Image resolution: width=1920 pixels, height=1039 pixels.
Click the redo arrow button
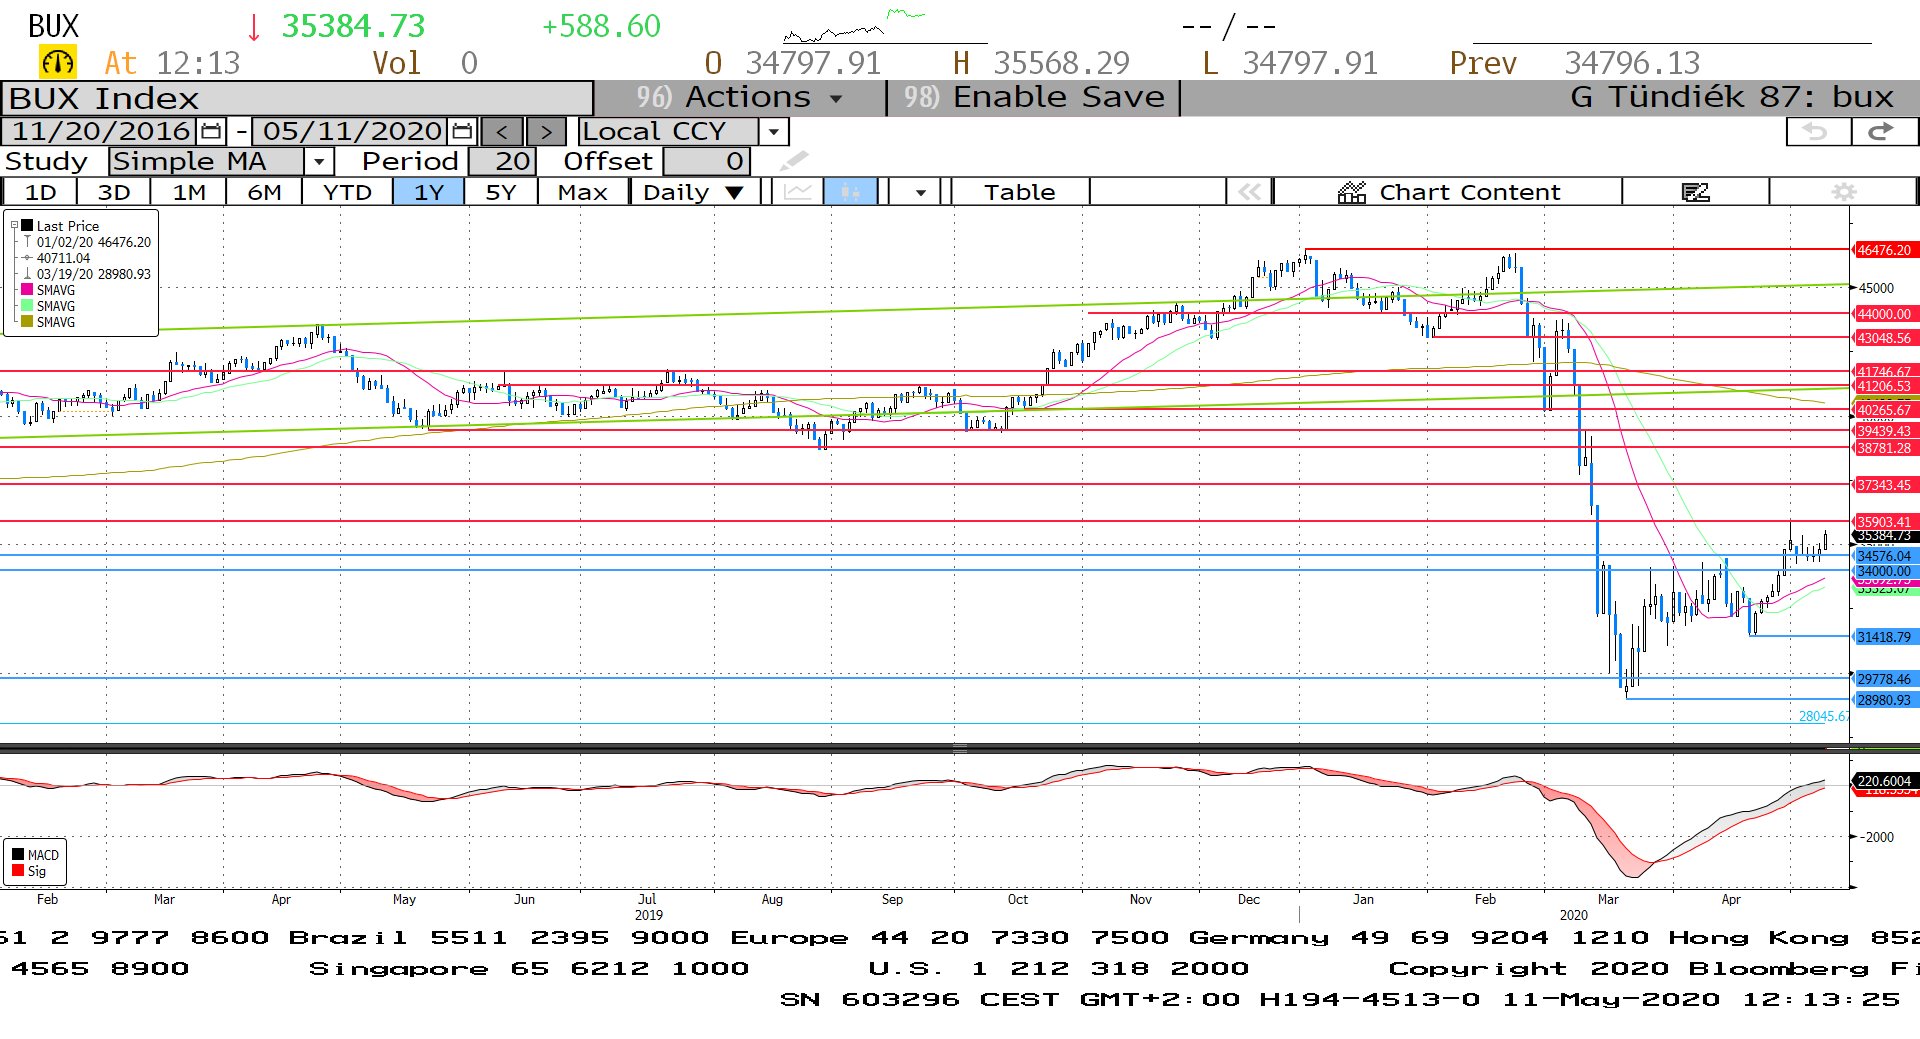1883,131
